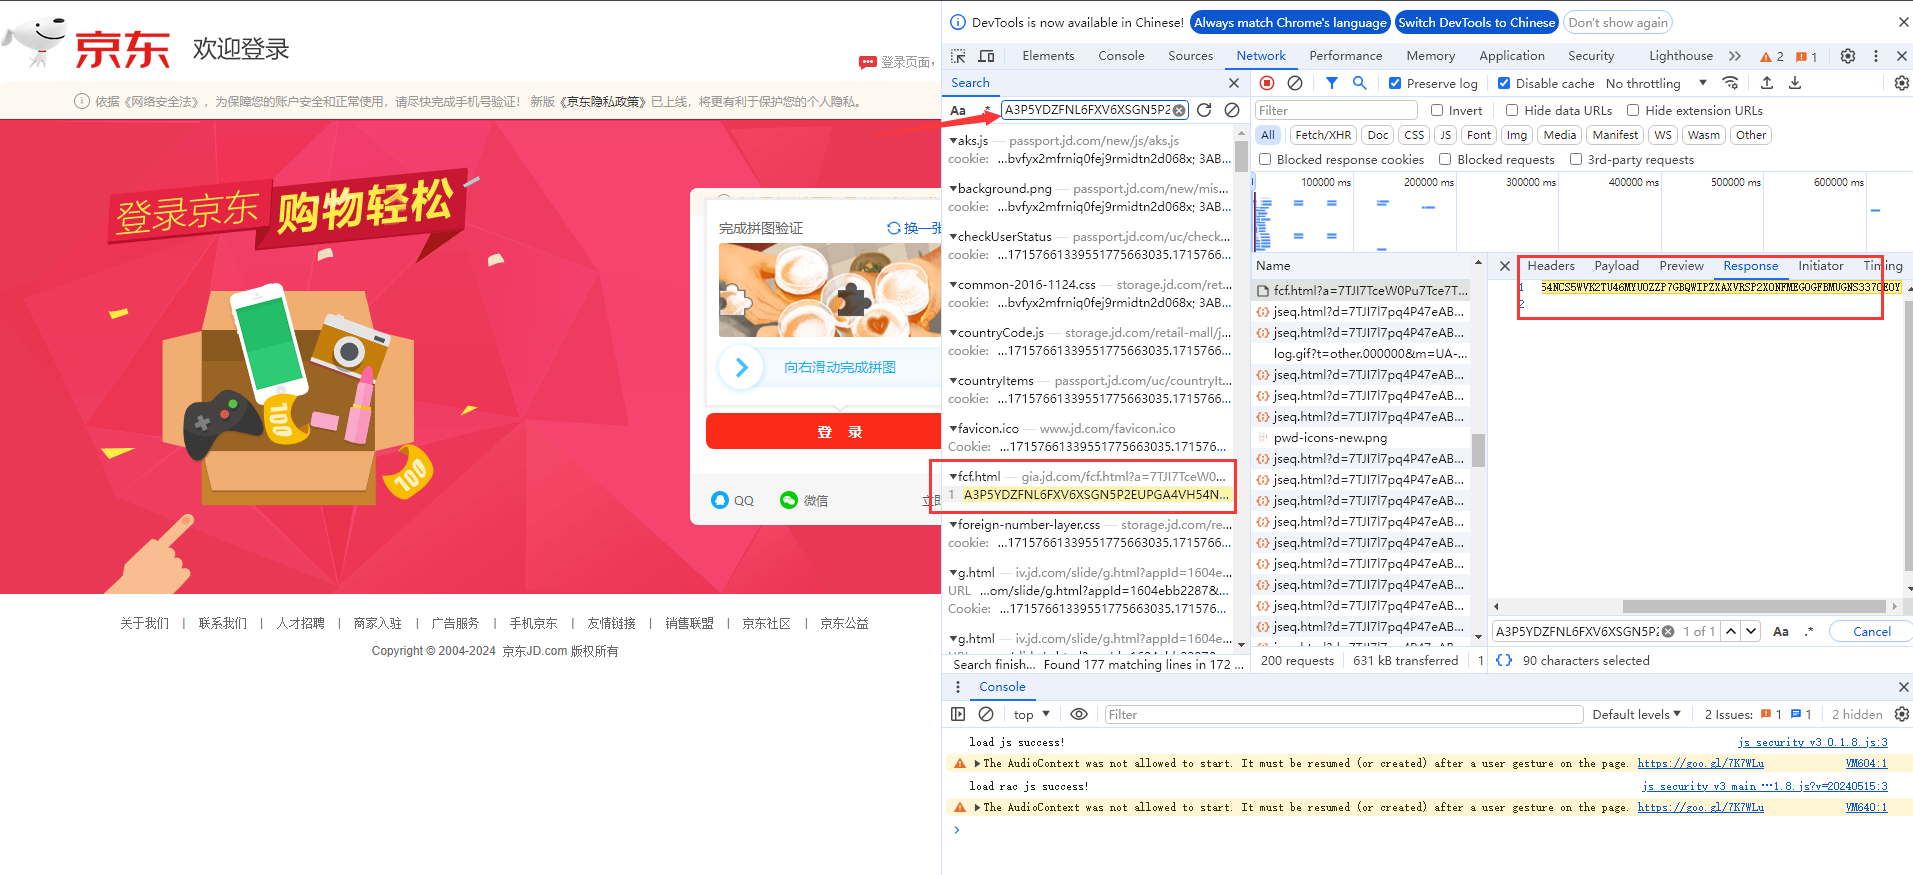Clear the console output
The image size is (1913, 875).
986,714
